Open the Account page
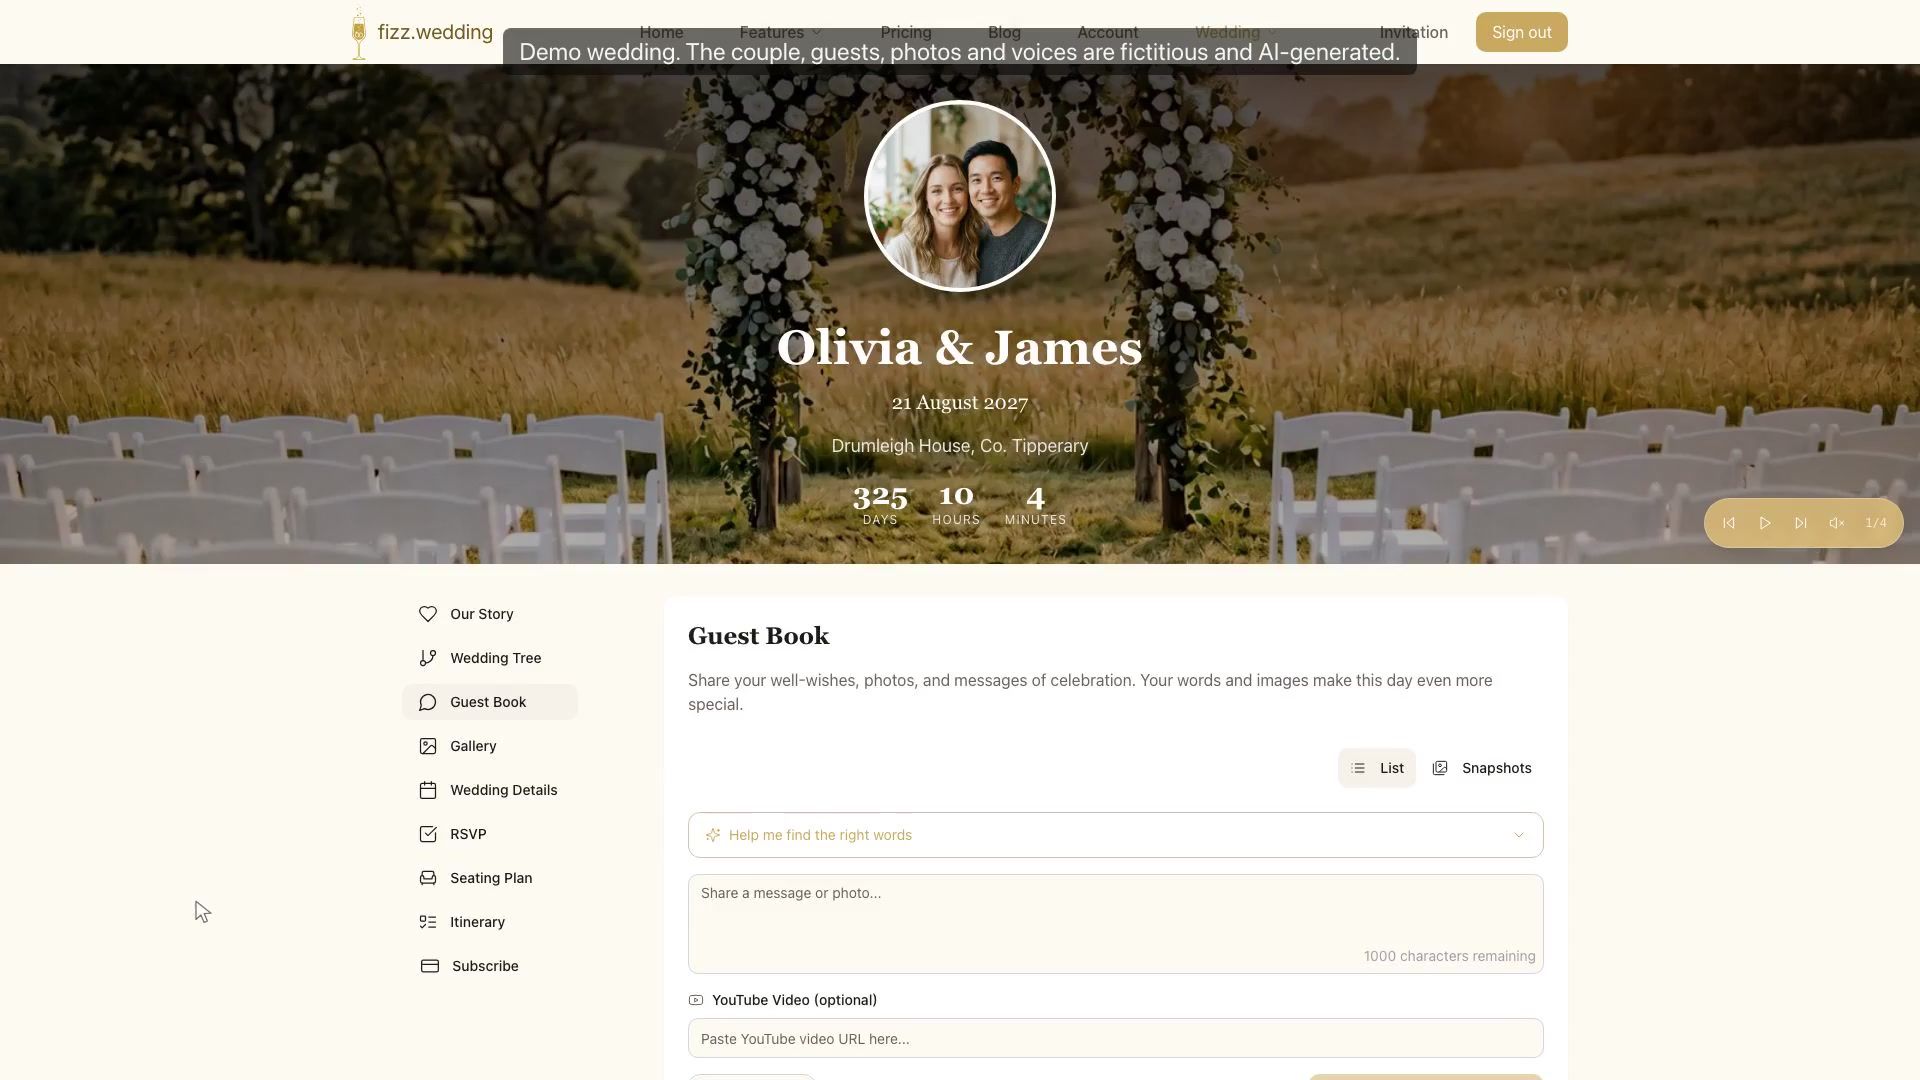The width and height of the screenshot is (1920, 1080). tap(1108, 32)
